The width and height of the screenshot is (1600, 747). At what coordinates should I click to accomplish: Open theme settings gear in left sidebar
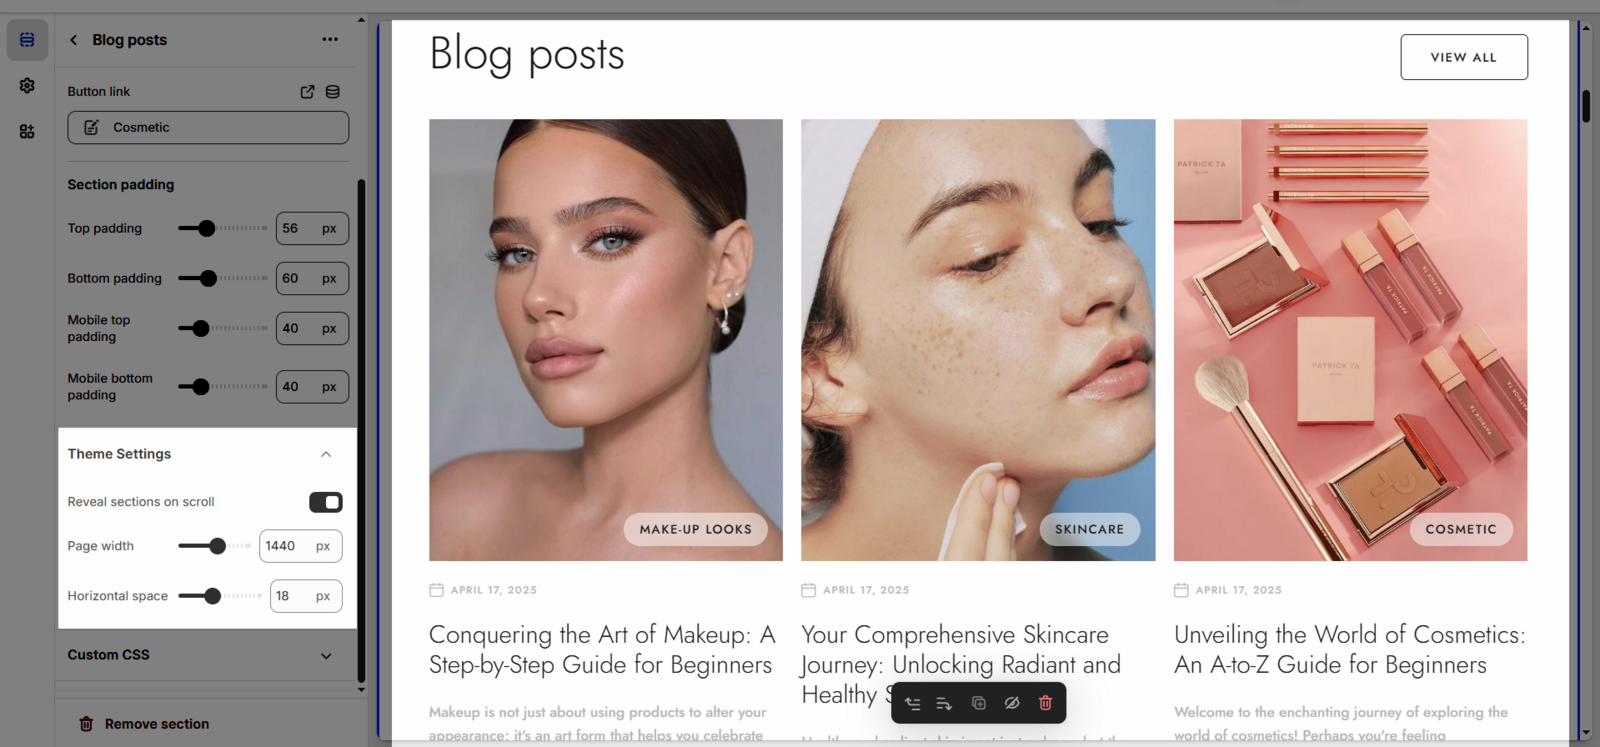tap(27, 86)
